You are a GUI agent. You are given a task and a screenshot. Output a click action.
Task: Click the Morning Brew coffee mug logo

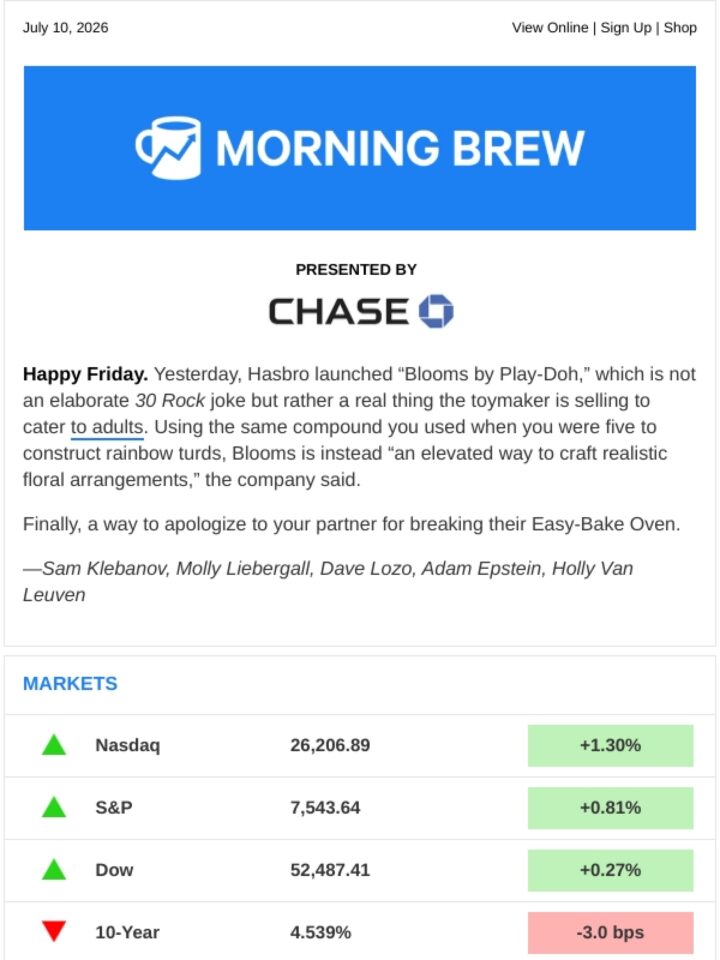168,148
